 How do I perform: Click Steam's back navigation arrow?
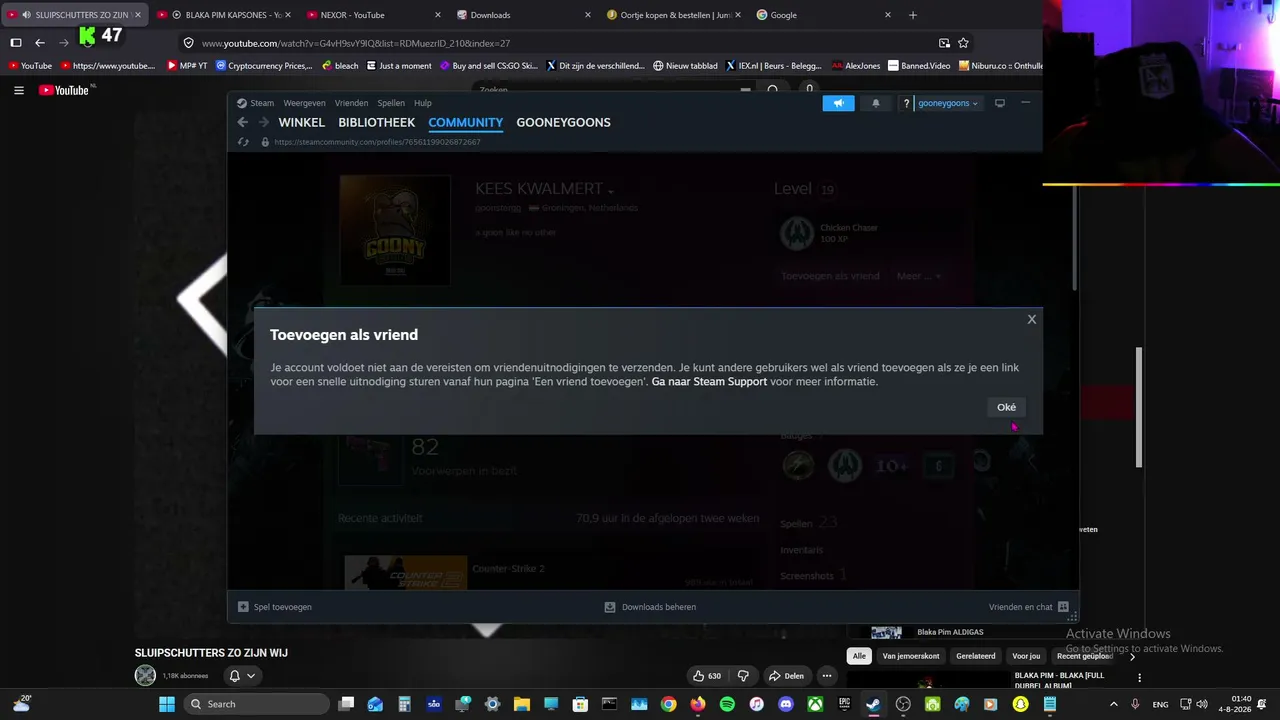[x=243, y=122]
